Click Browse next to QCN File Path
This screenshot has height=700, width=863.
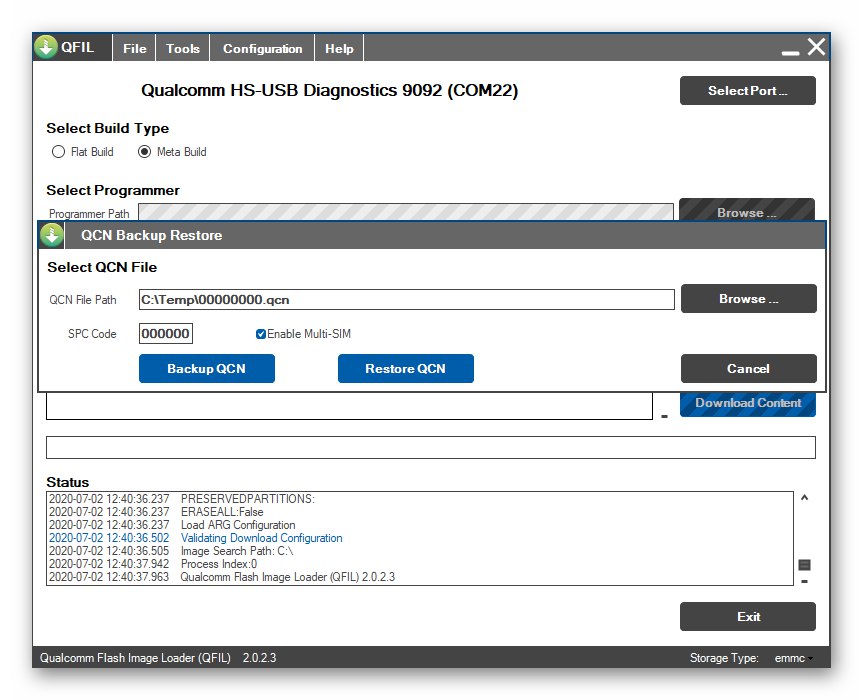749,299
